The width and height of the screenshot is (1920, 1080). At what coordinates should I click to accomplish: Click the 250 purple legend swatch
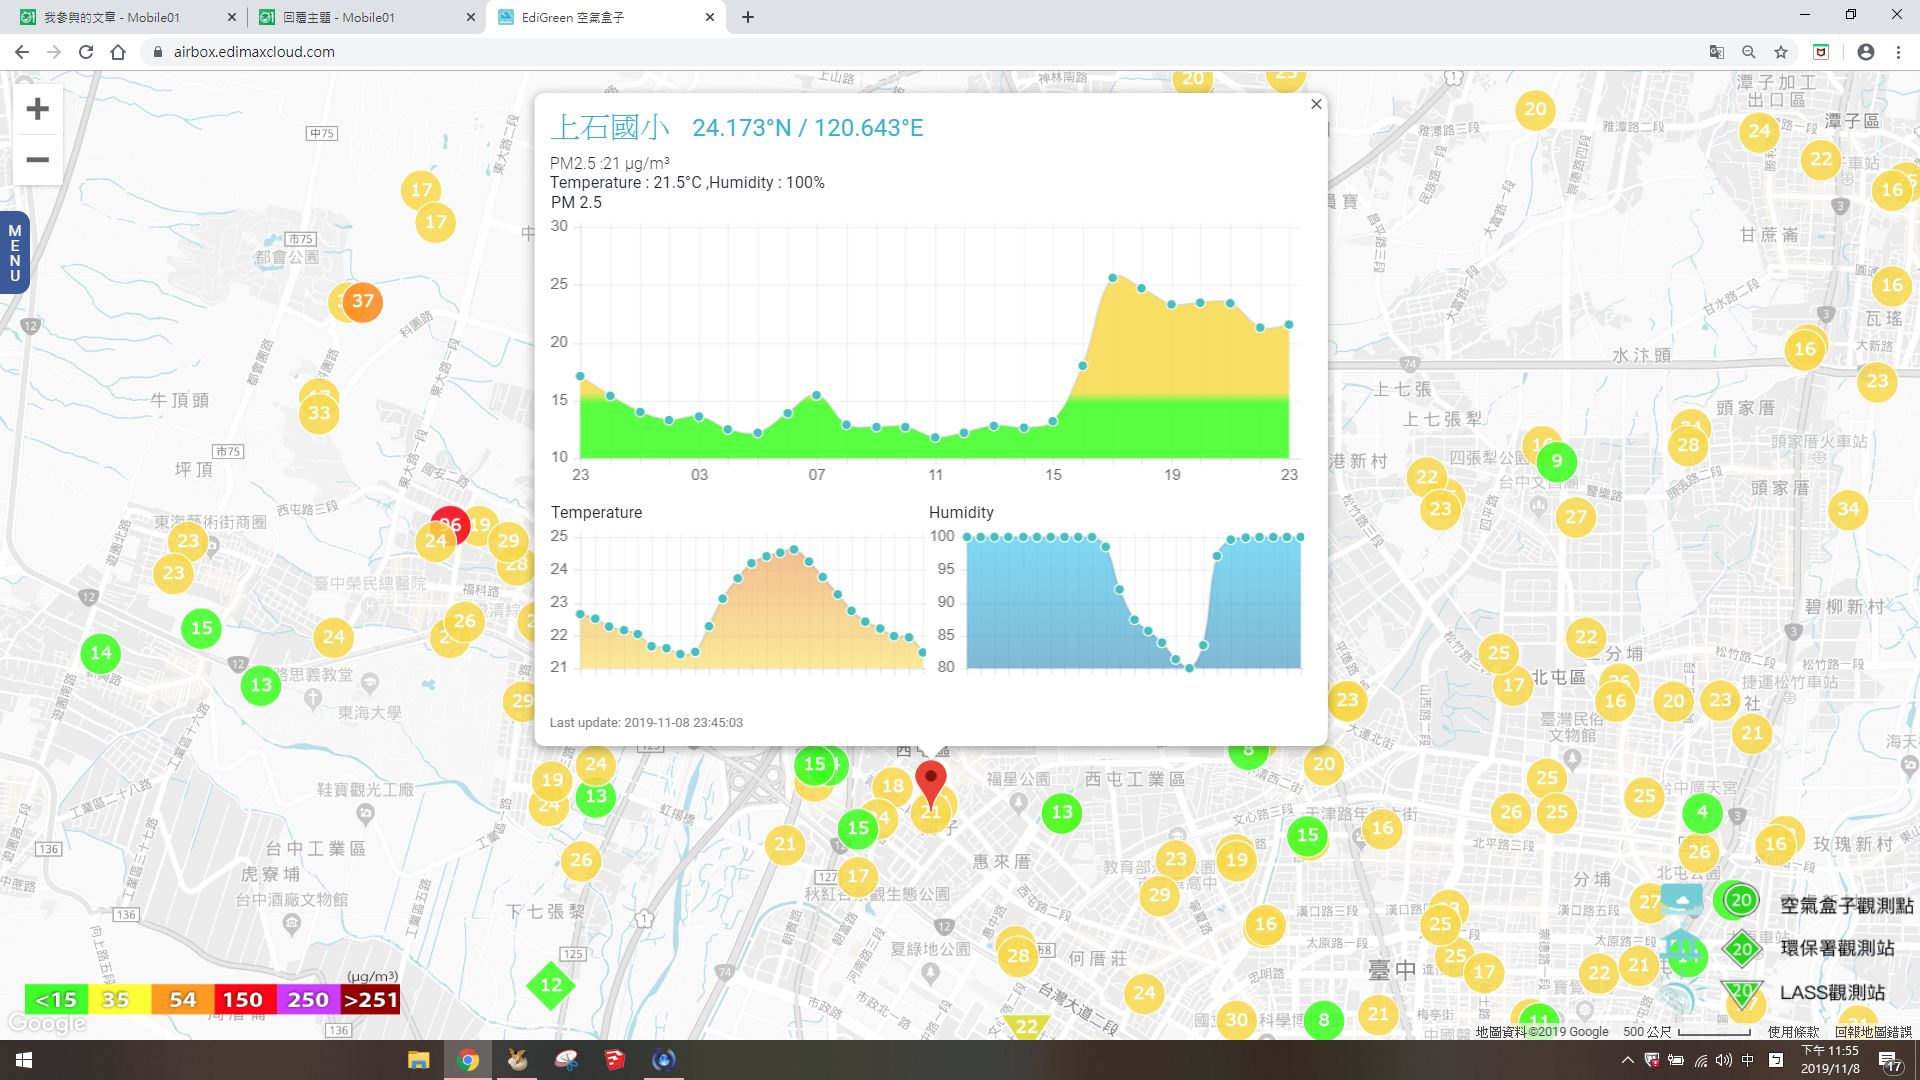308,999
